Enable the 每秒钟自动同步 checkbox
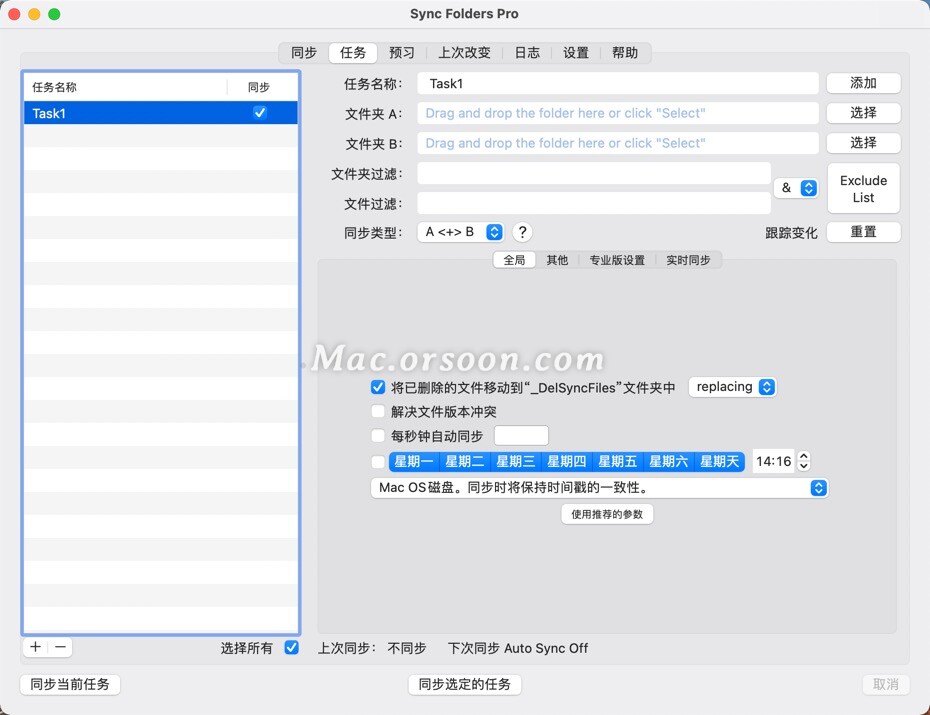The width and height of the screenshot is (930, 715). click(x=378, y=435)
